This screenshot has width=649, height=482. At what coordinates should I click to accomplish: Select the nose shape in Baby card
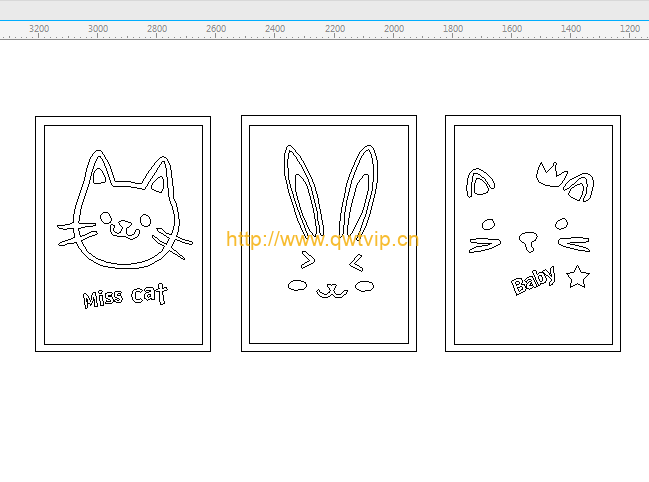[528, 242]
